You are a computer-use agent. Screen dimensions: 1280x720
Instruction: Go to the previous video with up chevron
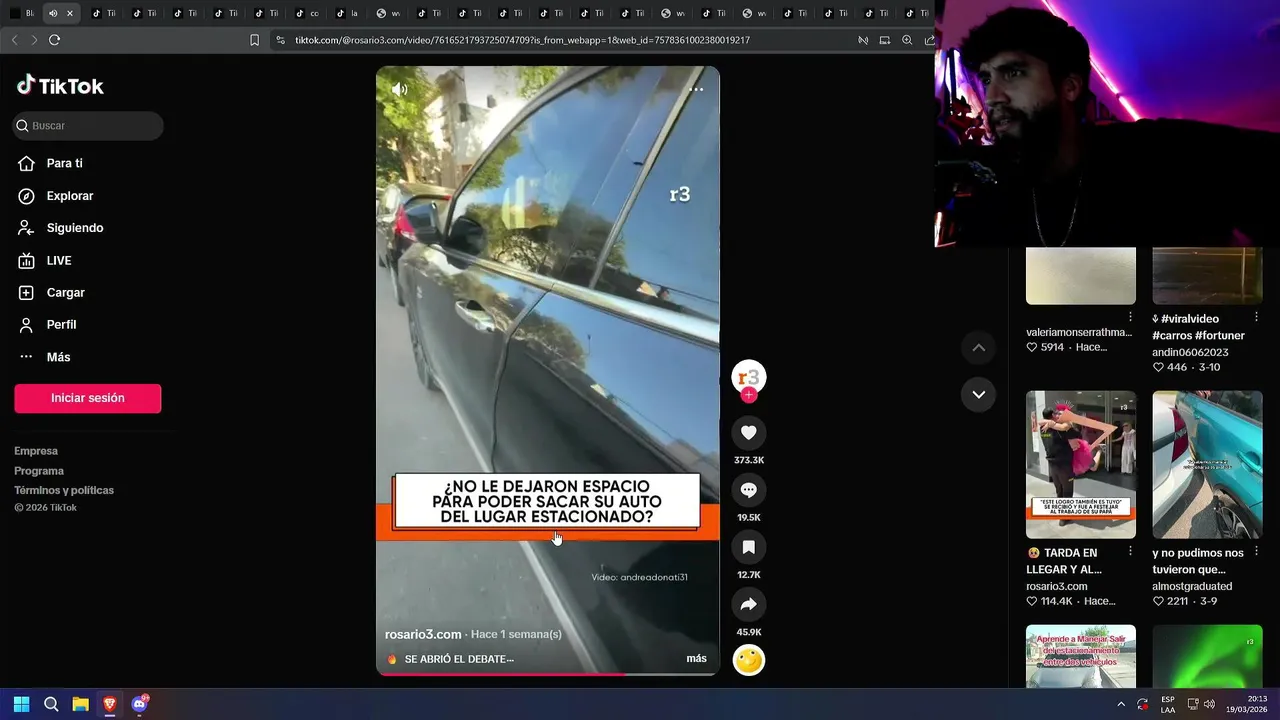979,347
